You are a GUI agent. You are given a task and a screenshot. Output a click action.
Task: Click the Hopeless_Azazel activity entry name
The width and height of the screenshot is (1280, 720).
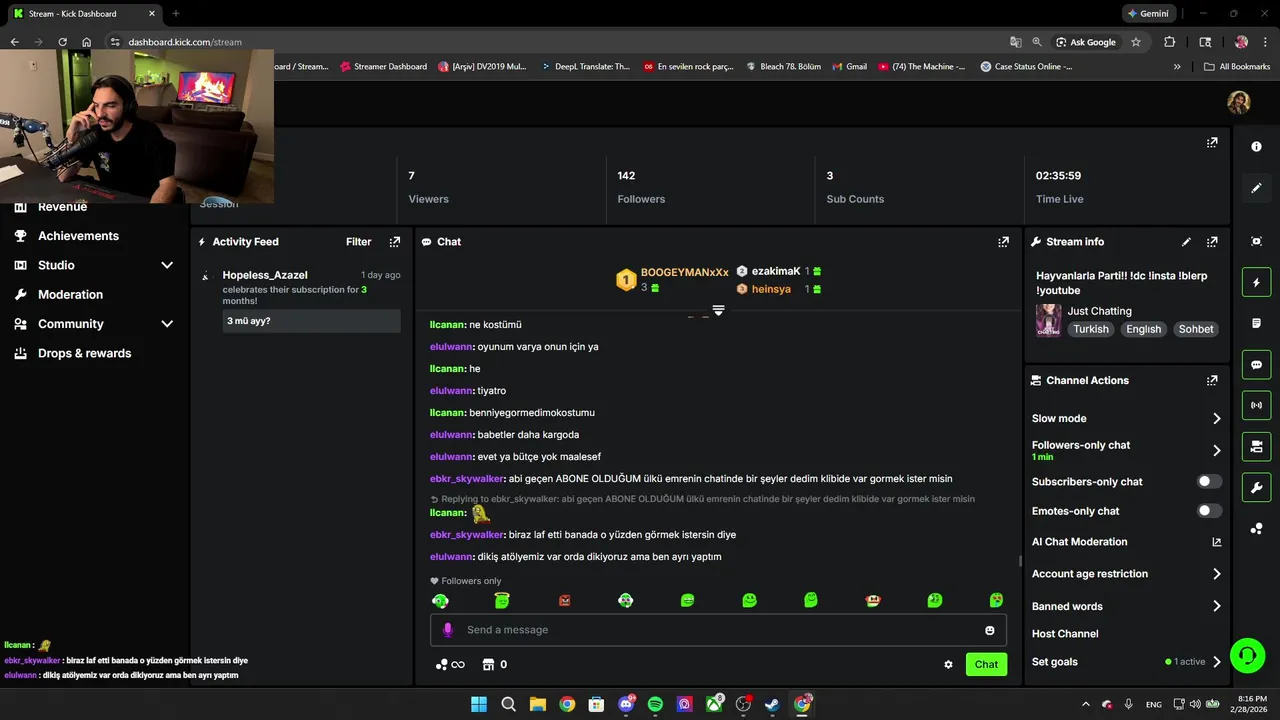[265, 275]
